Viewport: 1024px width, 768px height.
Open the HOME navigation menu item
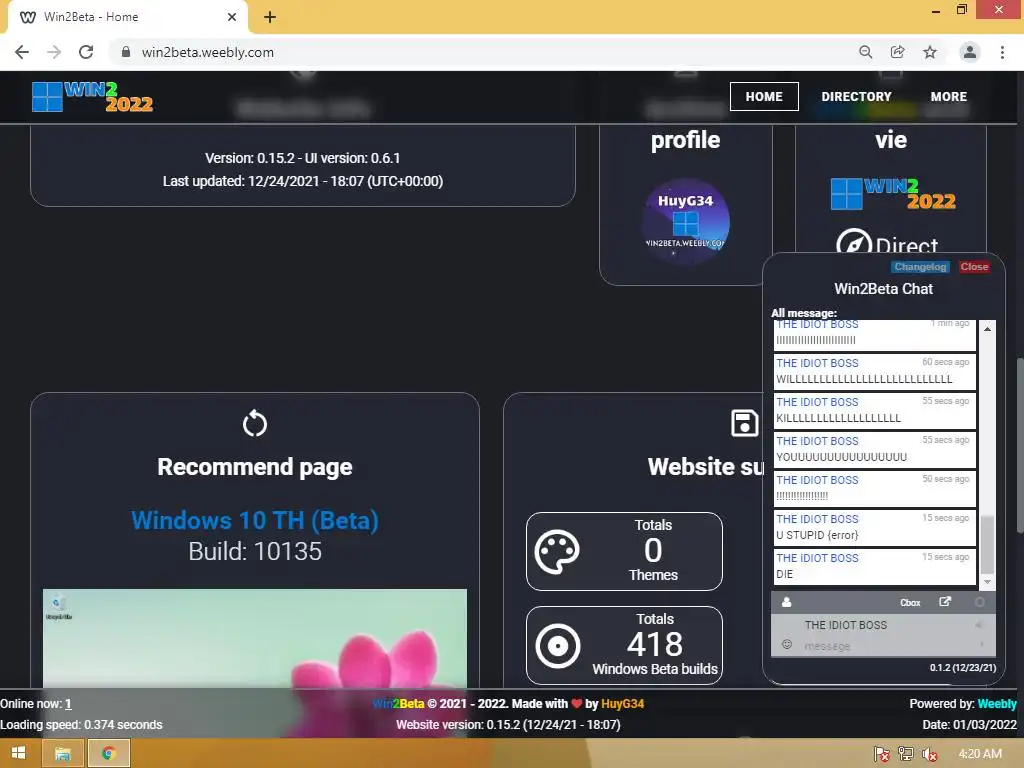click(764, 97)
